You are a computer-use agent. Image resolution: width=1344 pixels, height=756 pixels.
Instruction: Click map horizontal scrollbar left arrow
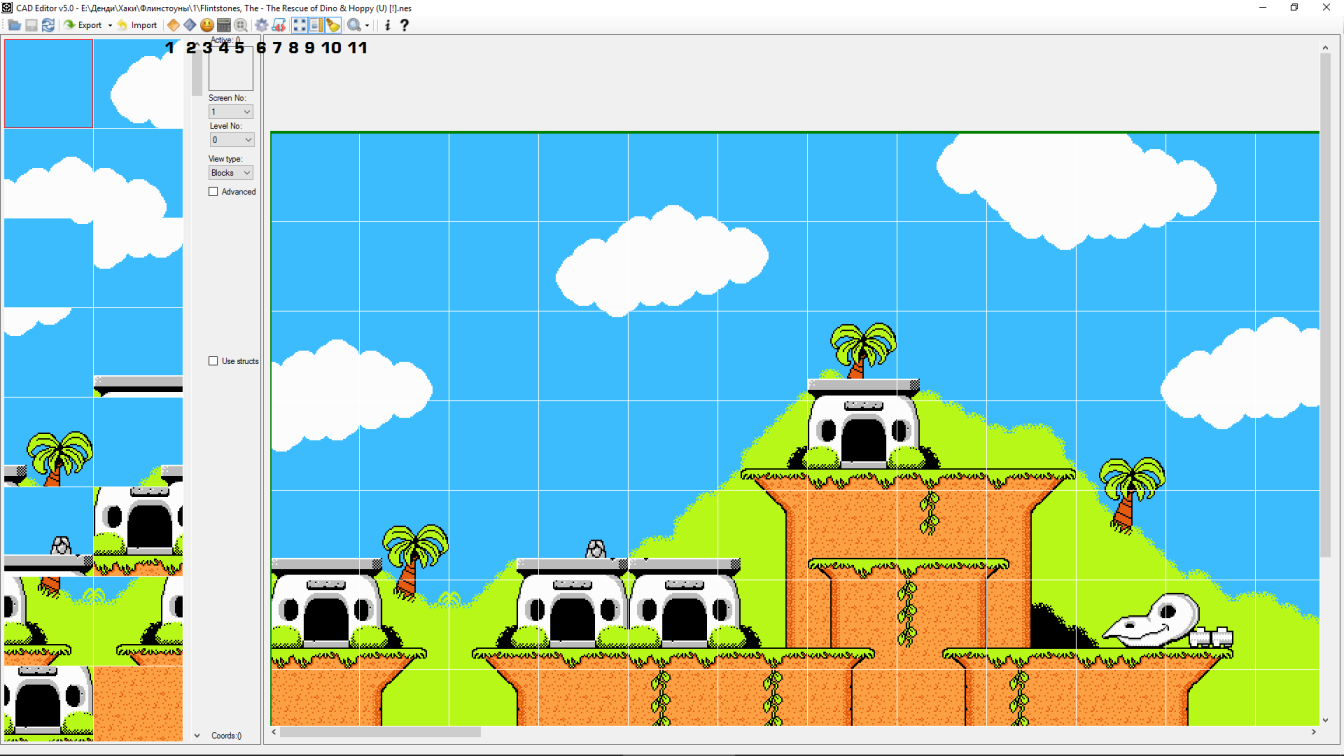coord(275,732)
